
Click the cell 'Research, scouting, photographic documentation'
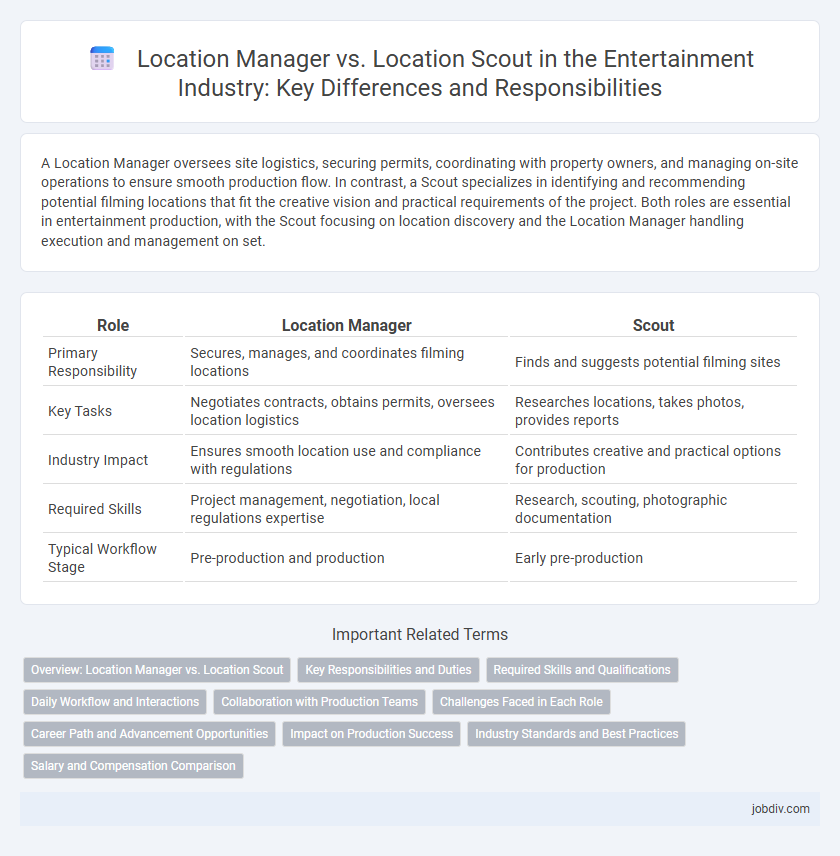point(653,509)
